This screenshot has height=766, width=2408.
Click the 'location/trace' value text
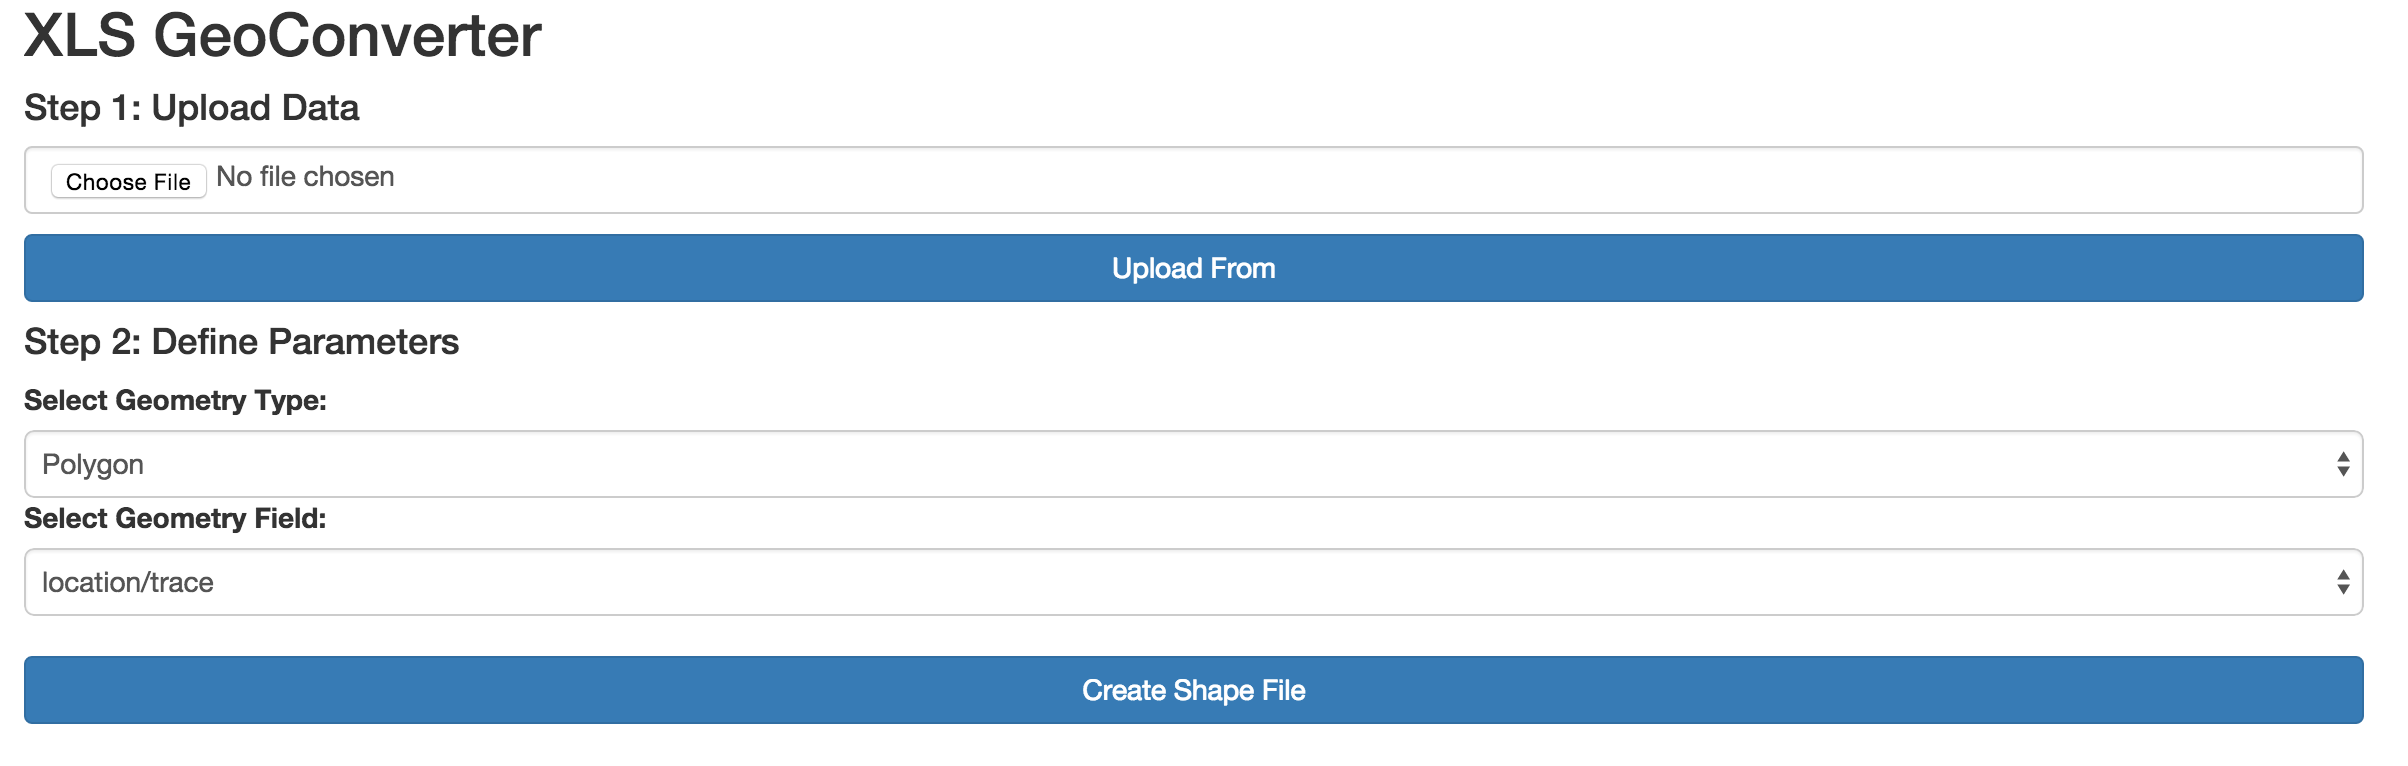click(x=128, y=582)
